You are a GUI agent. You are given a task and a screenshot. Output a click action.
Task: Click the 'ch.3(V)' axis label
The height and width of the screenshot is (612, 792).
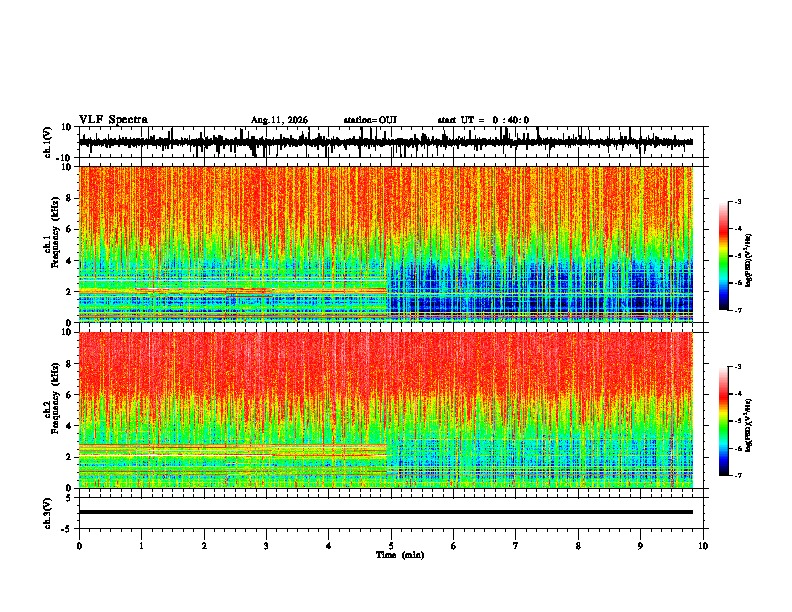pyautogui.click(x=48, y=513)
